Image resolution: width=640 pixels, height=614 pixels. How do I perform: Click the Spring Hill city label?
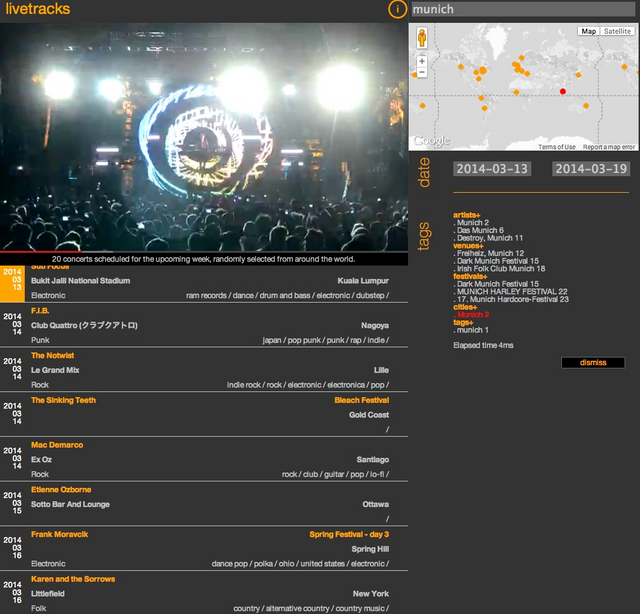coord(370,549)
